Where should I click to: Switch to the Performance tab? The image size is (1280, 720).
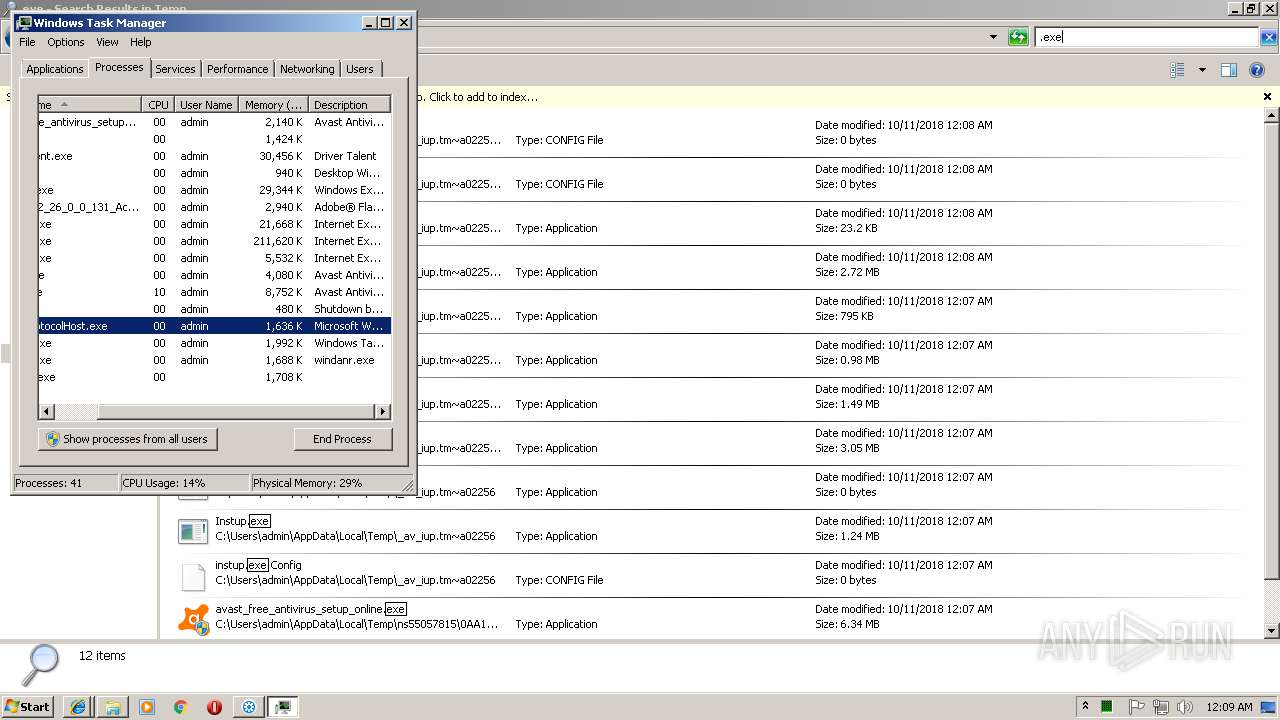click(238, 69)
